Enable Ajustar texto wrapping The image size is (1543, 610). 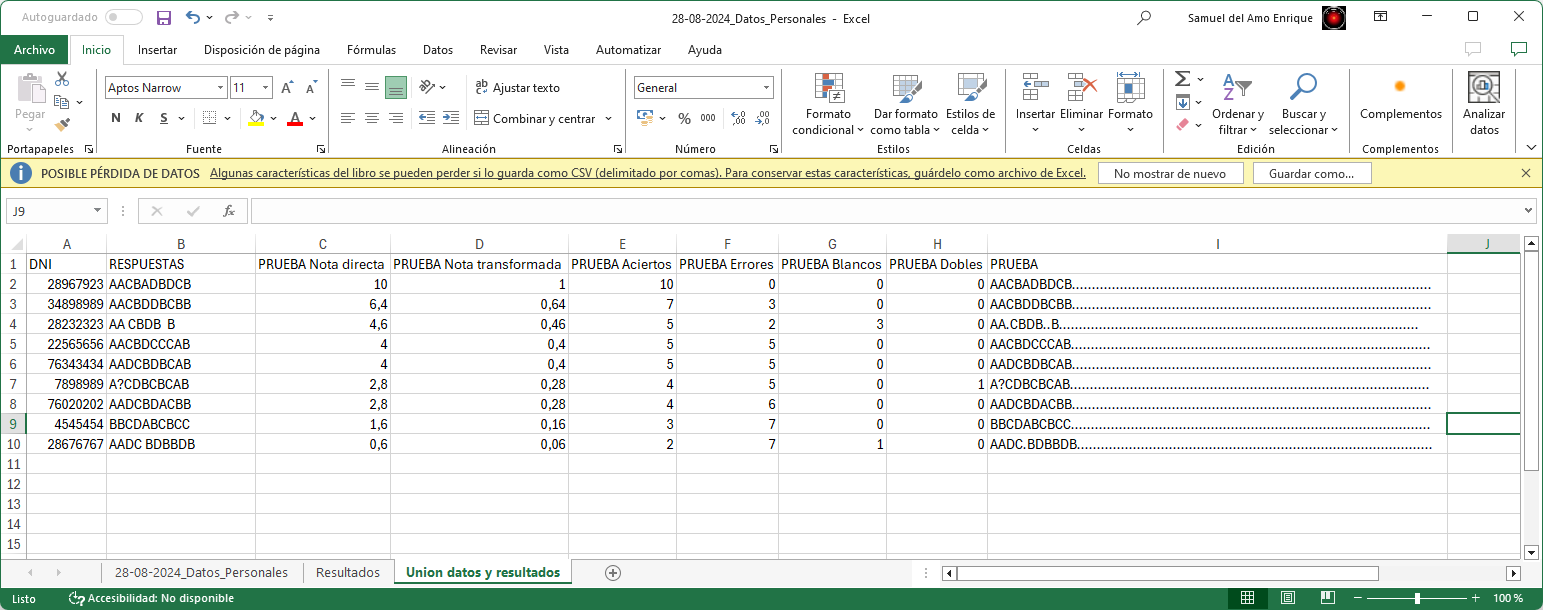pyautogui.click(x=517, y=88)
